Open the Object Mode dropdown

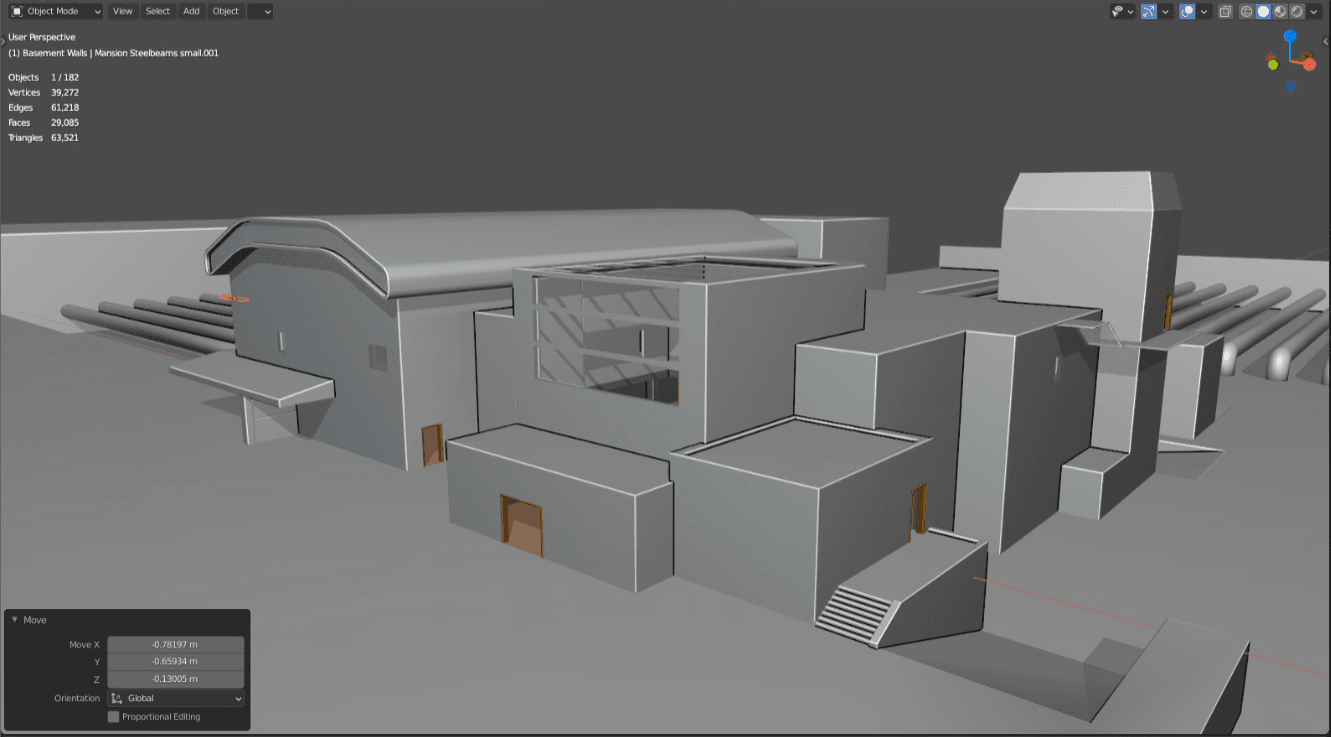(x=55, y=11)
